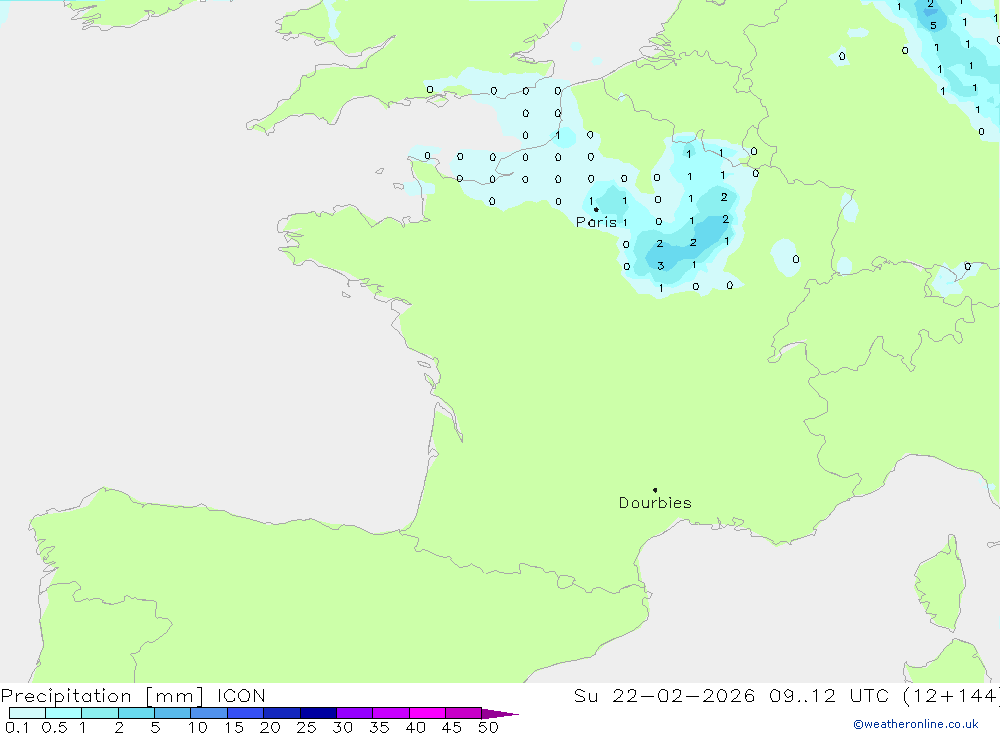Click the legend scale label 25
Image resolution: width=1000 pixels, height=733 pixels.
point(307,727)
